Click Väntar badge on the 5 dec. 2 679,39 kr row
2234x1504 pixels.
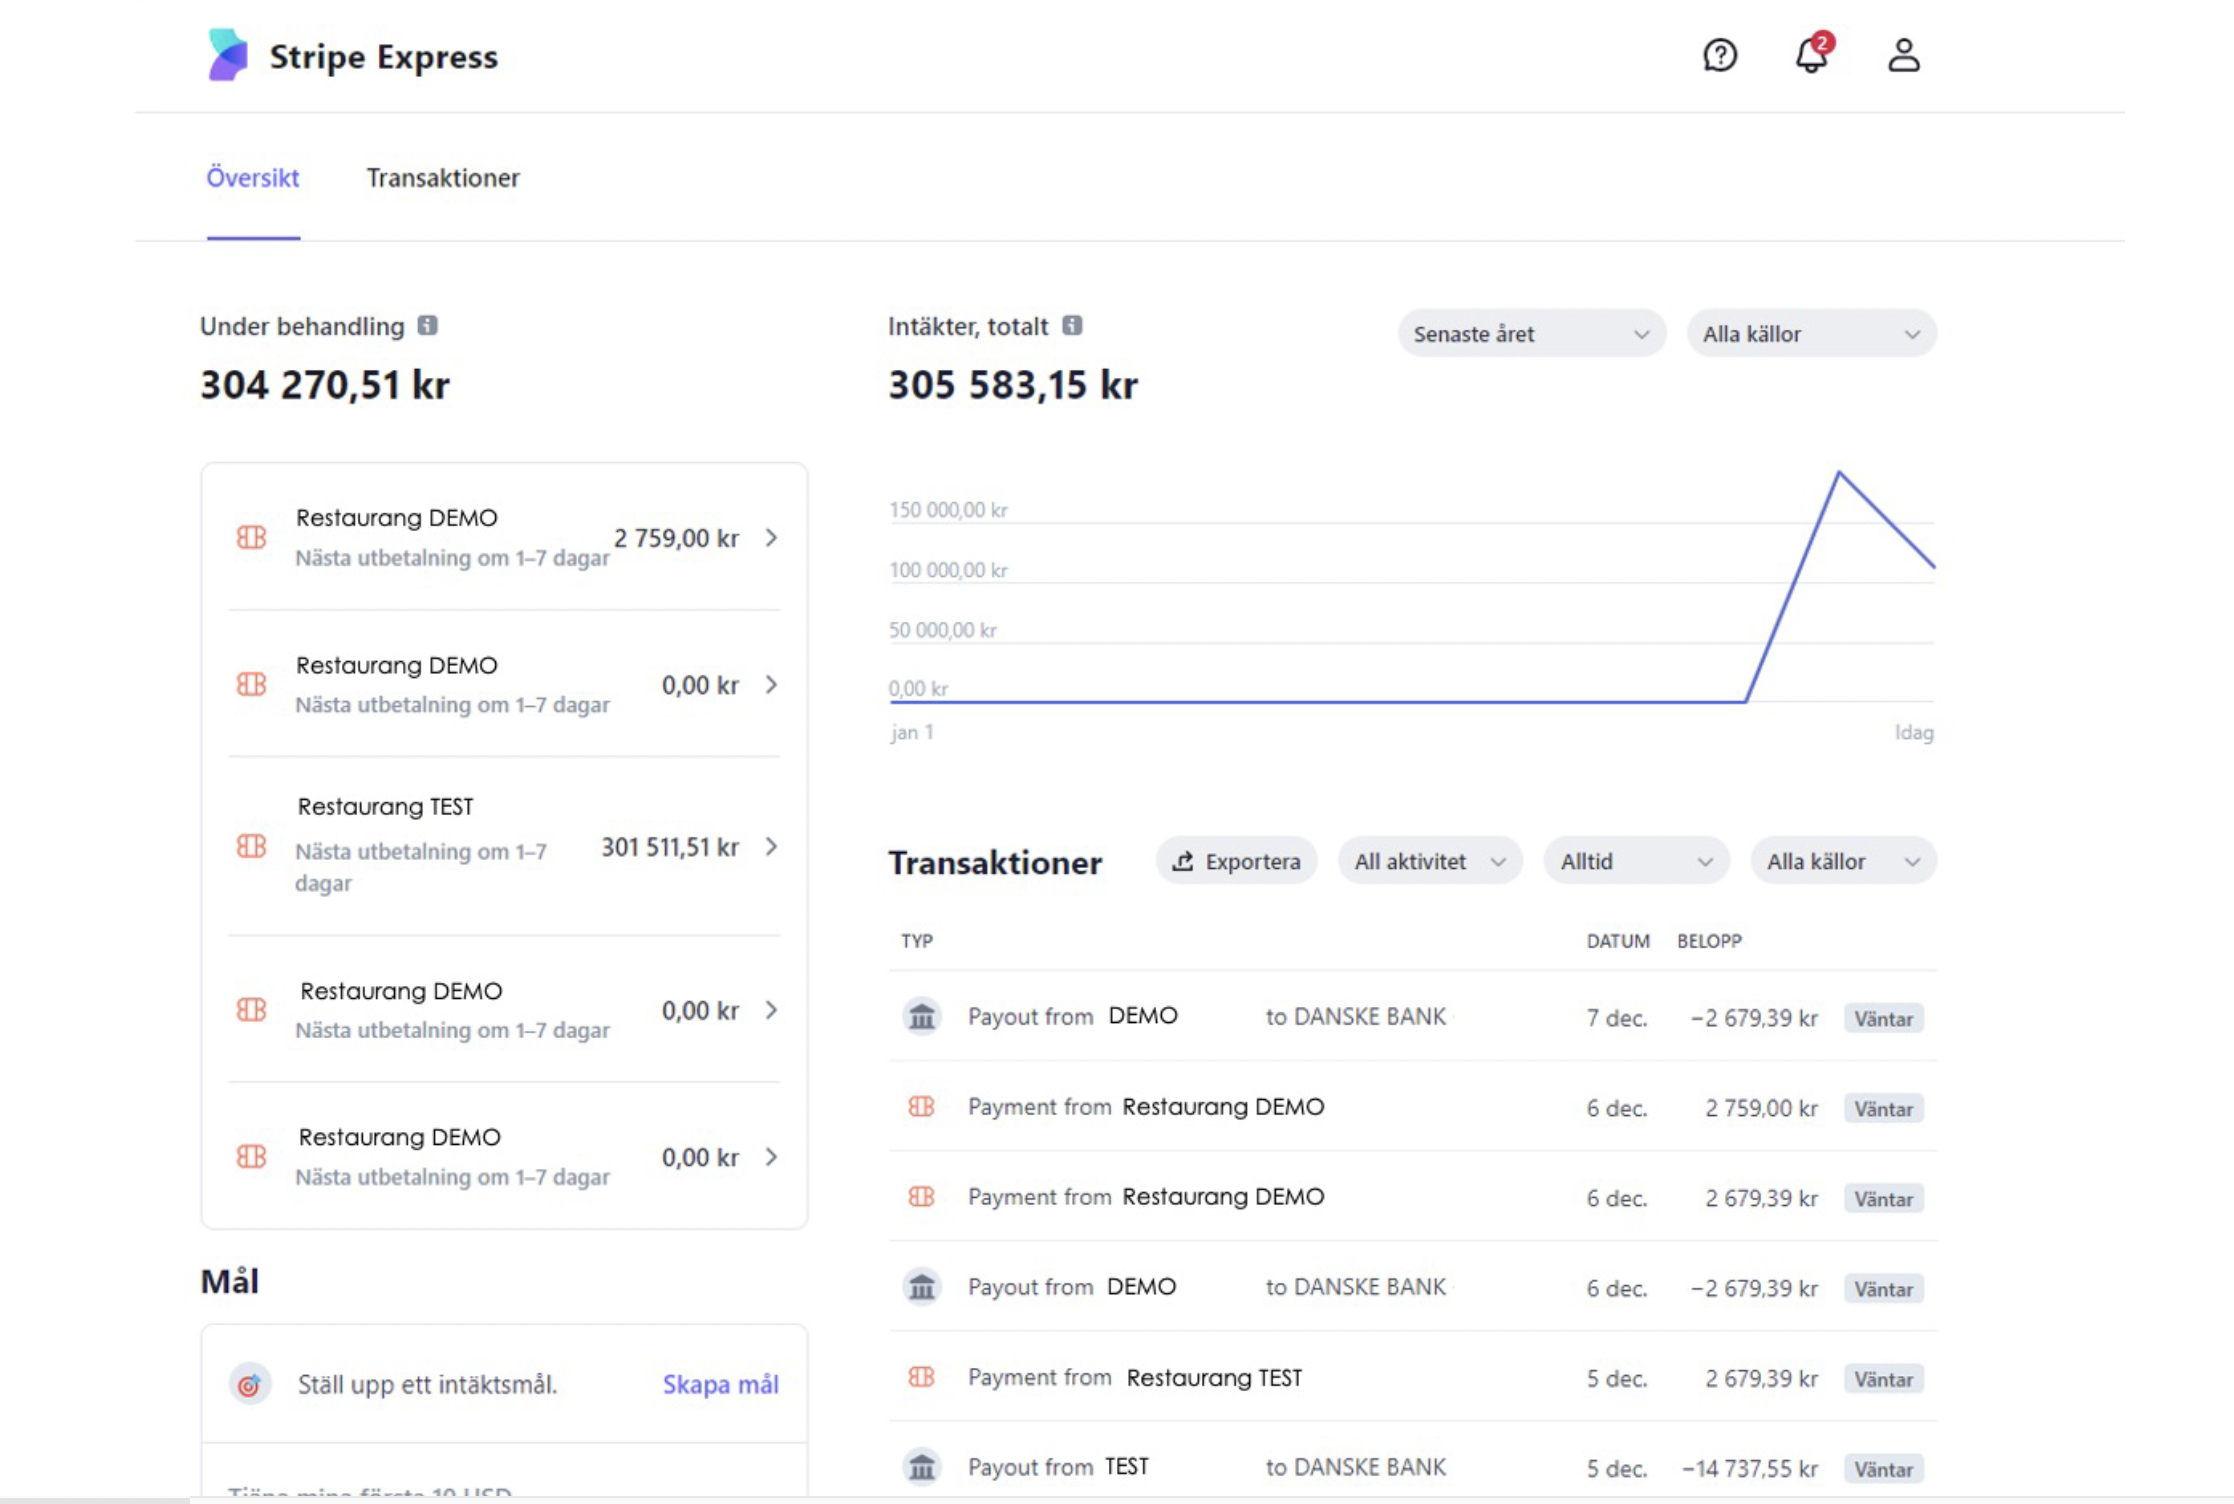(1884, 1379)
